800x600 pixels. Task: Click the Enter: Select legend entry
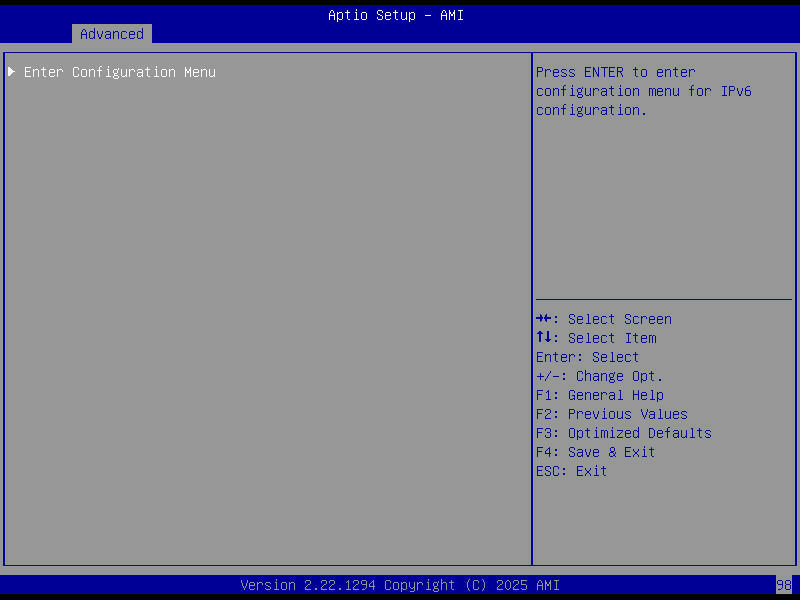(587, 356)
